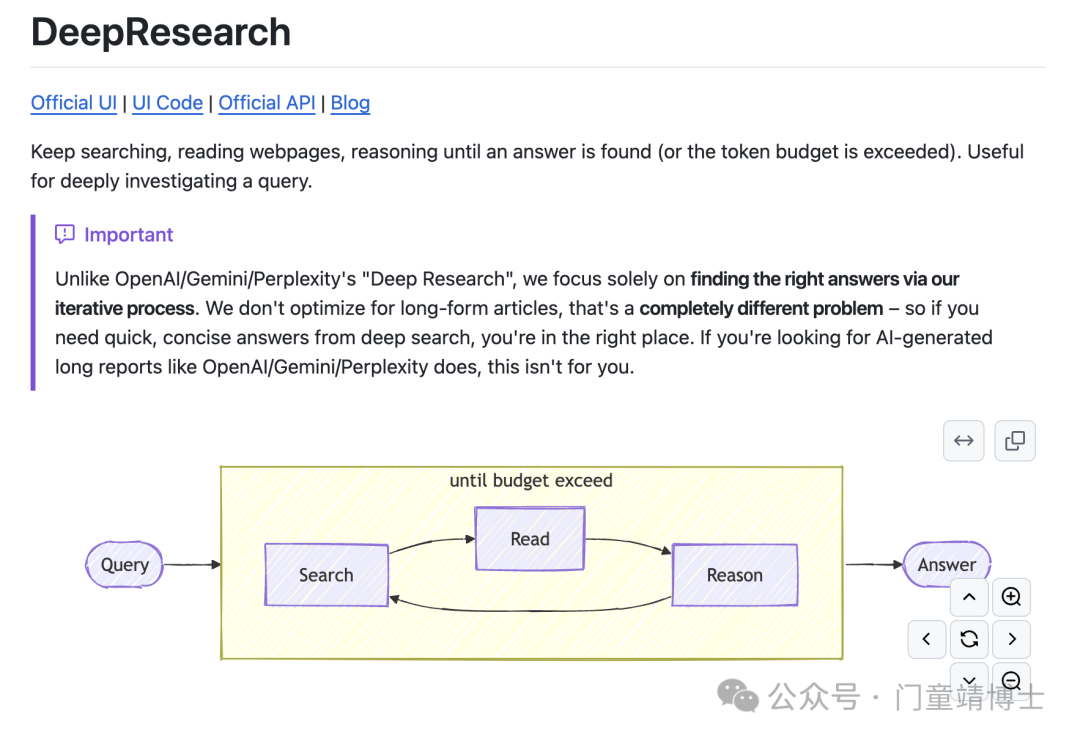
Task: Visit the Blog link
Action: (x=350, y=103)
